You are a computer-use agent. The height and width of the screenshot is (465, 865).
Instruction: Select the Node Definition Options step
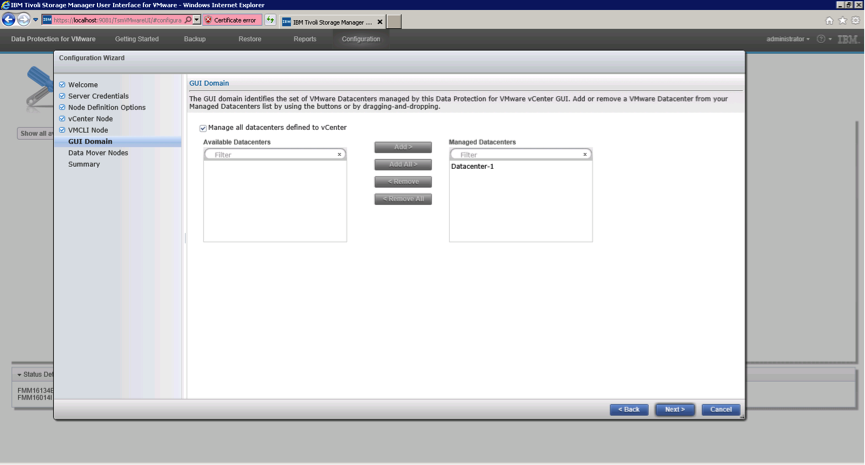coord(107,108)
